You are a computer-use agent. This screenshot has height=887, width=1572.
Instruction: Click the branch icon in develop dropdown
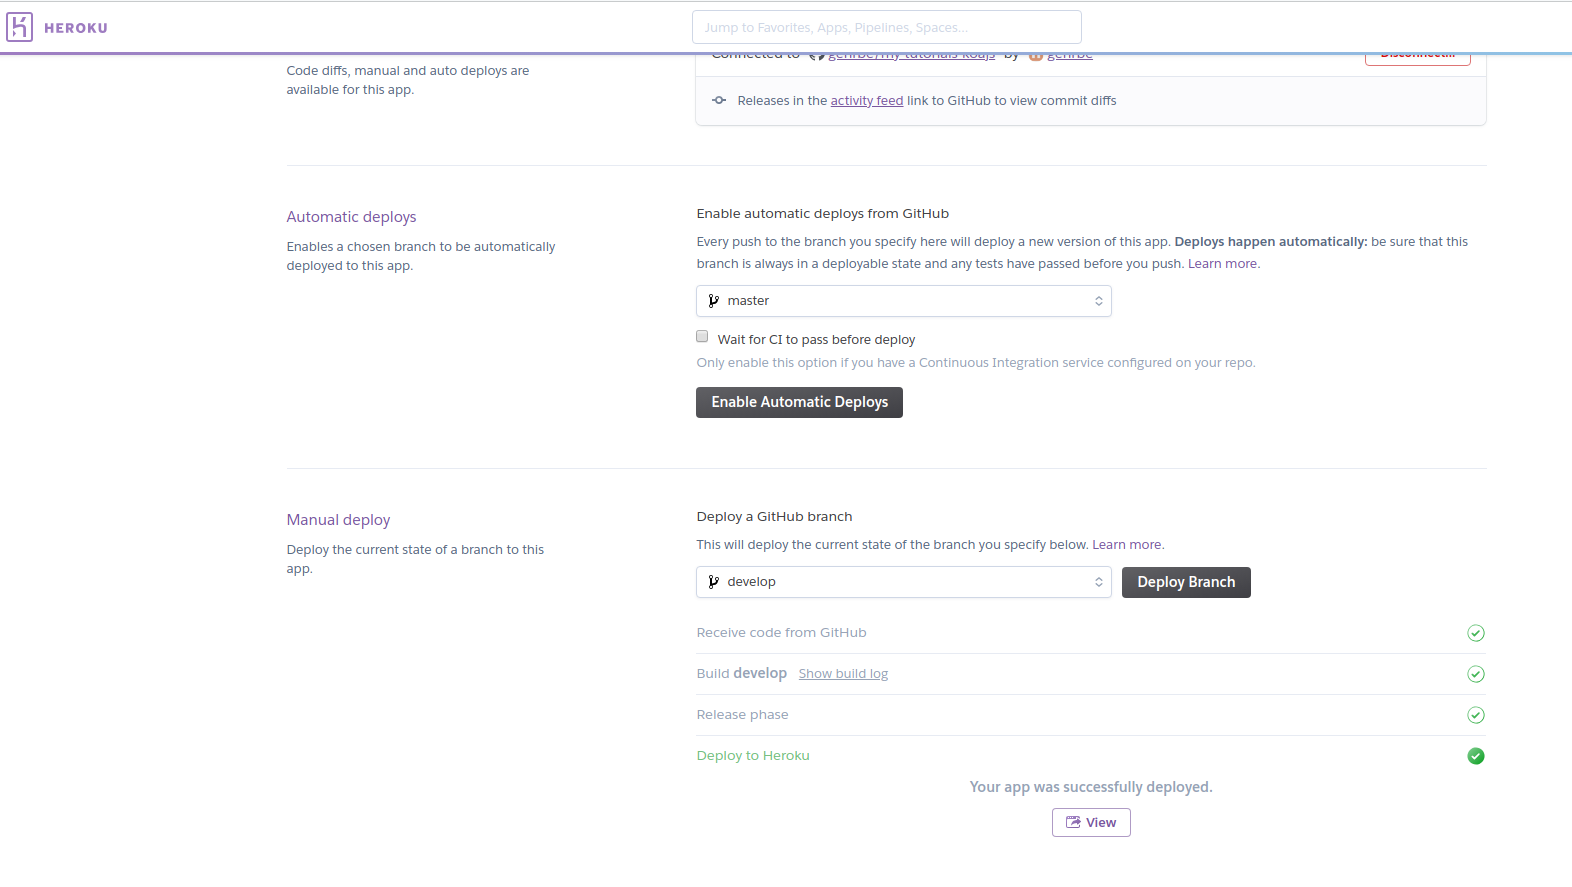click(x=713, y=582)
